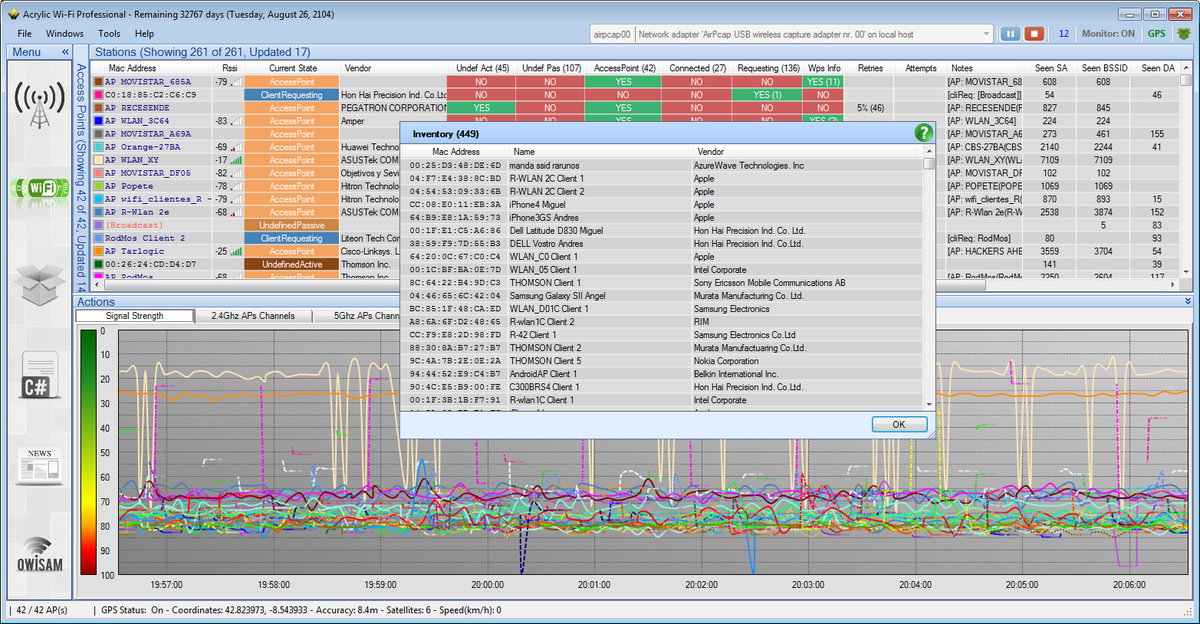The image size is (1200, 624).
Task: Click orange color swatch of AP Tarlogic
Action: coord(98,251)
